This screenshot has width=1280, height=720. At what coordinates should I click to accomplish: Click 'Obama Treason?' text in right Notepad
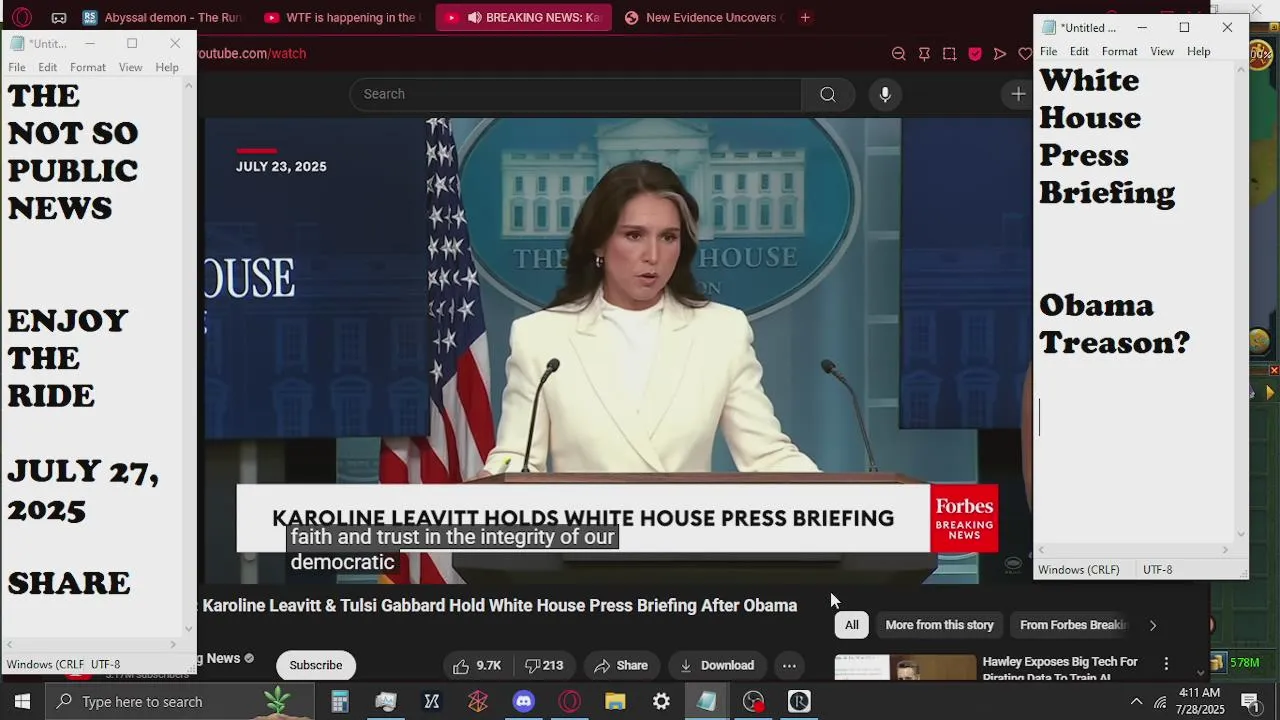(x=1114, y=324)
